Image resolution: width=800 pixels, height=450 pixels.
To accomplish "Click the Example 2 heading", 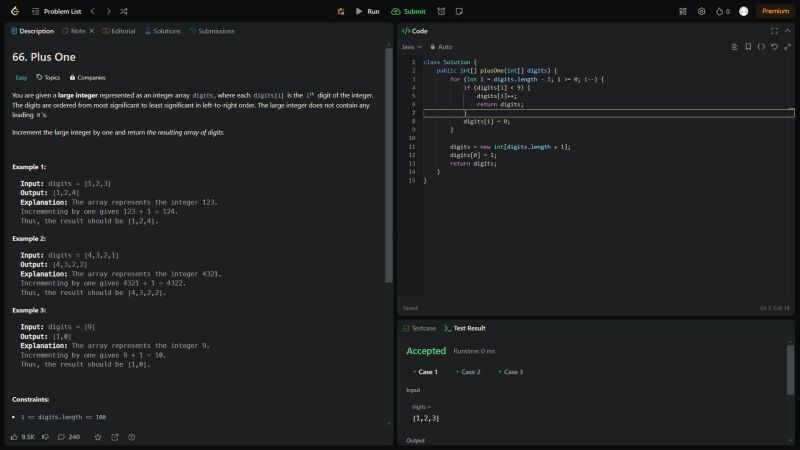I will [x=29, y=239].
